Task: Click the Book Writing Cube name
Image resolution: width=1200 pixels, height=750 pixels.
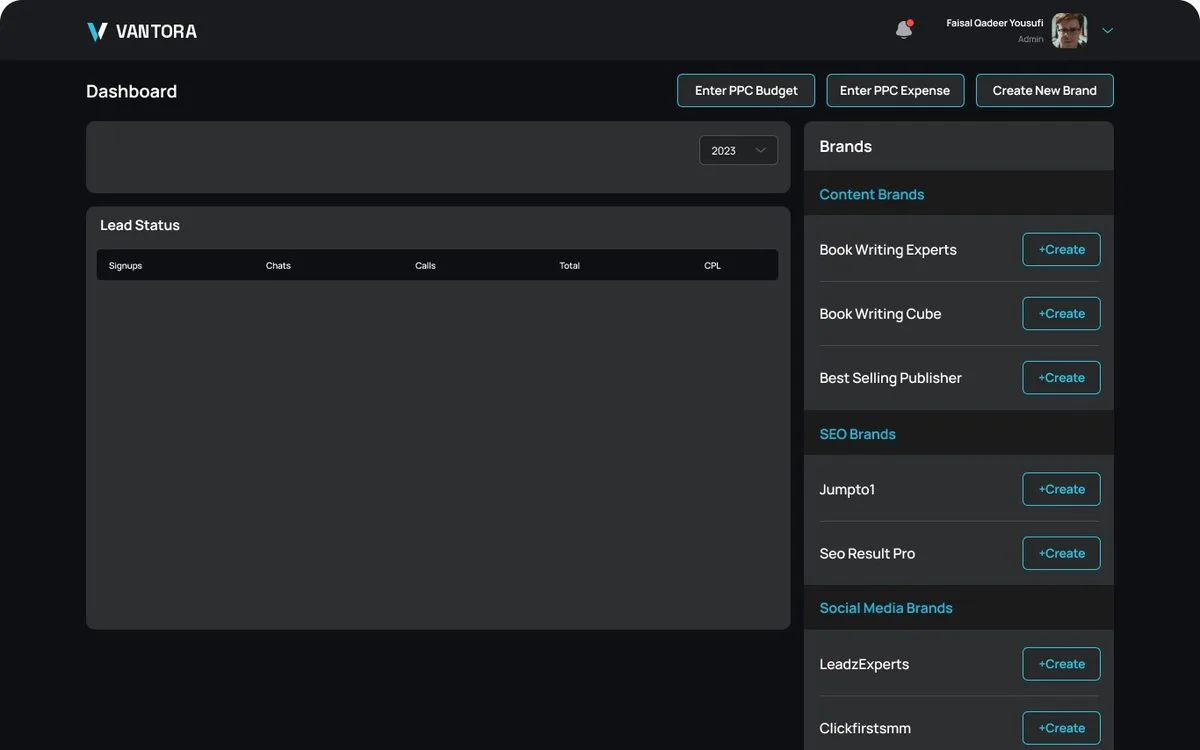Action: pyautogui.click(x=880, y=314)
